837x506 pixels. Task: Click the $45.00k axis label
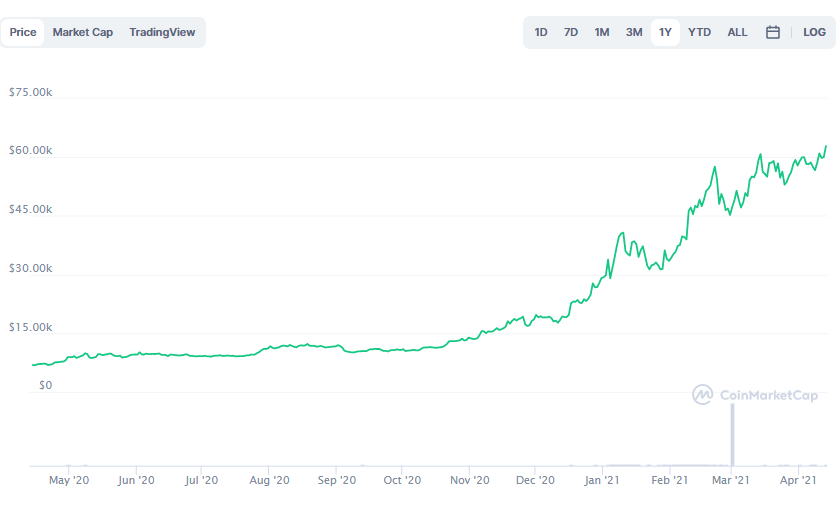(x=30, y=209)
